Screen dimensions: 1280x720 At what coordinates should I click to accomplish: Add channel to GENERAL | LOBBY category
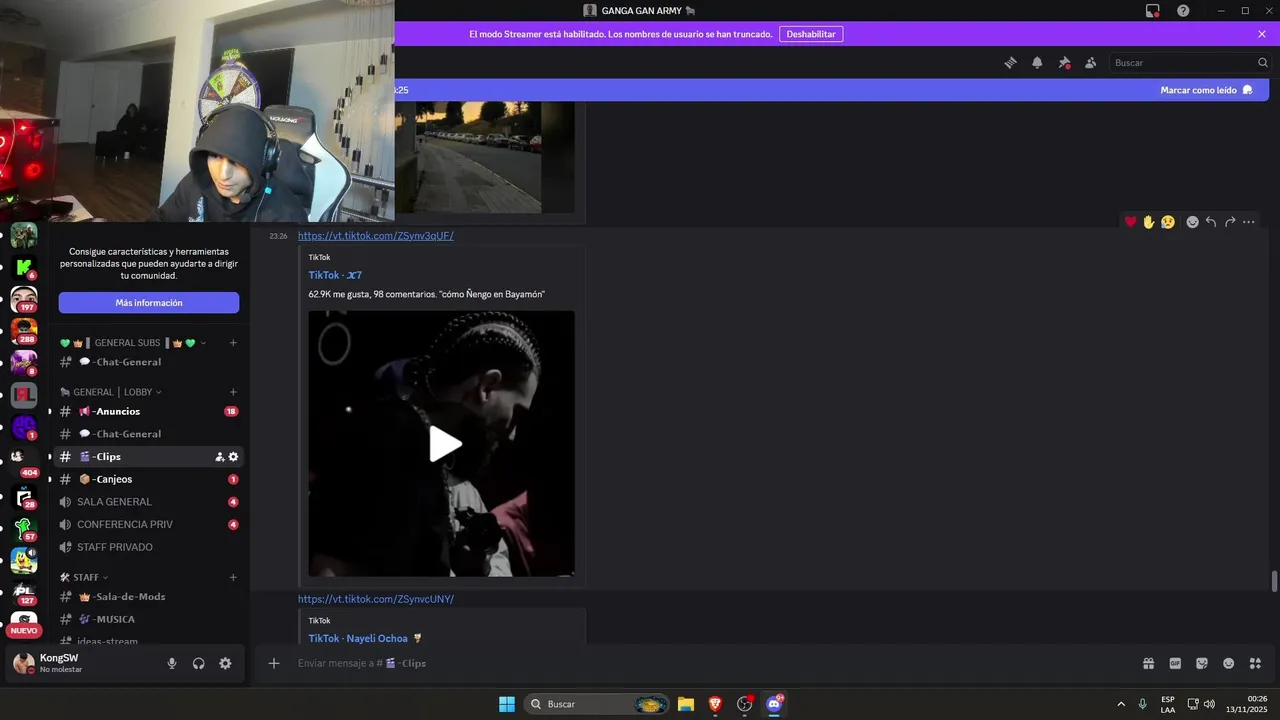233,392
